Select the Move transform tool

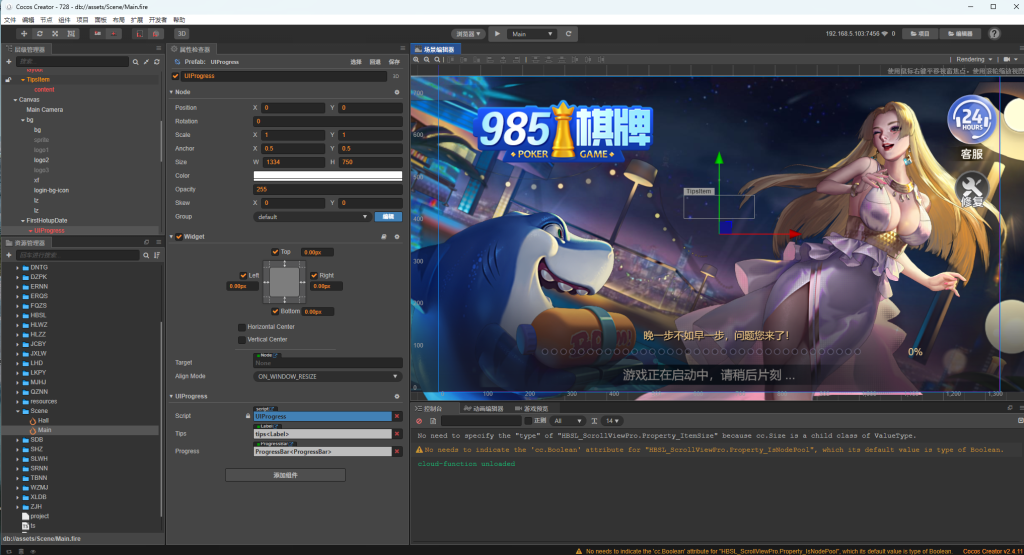(24, 34)
